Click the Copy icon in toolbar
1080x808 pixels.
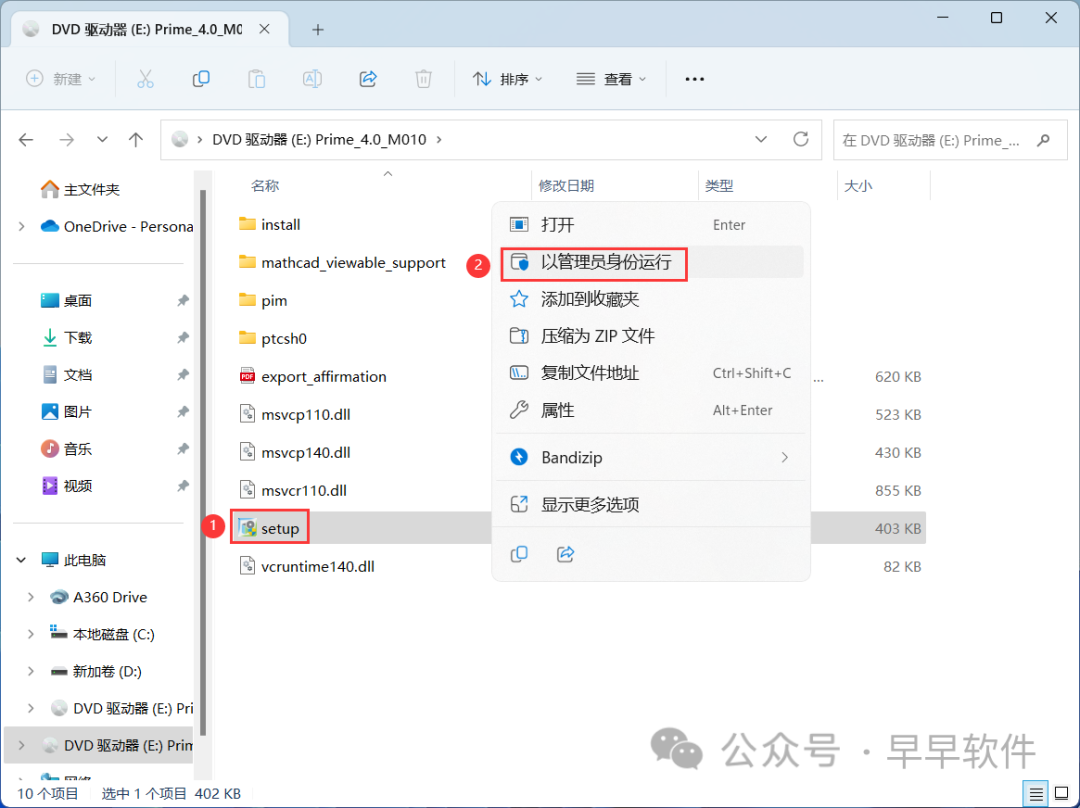(x=200, y=79)
